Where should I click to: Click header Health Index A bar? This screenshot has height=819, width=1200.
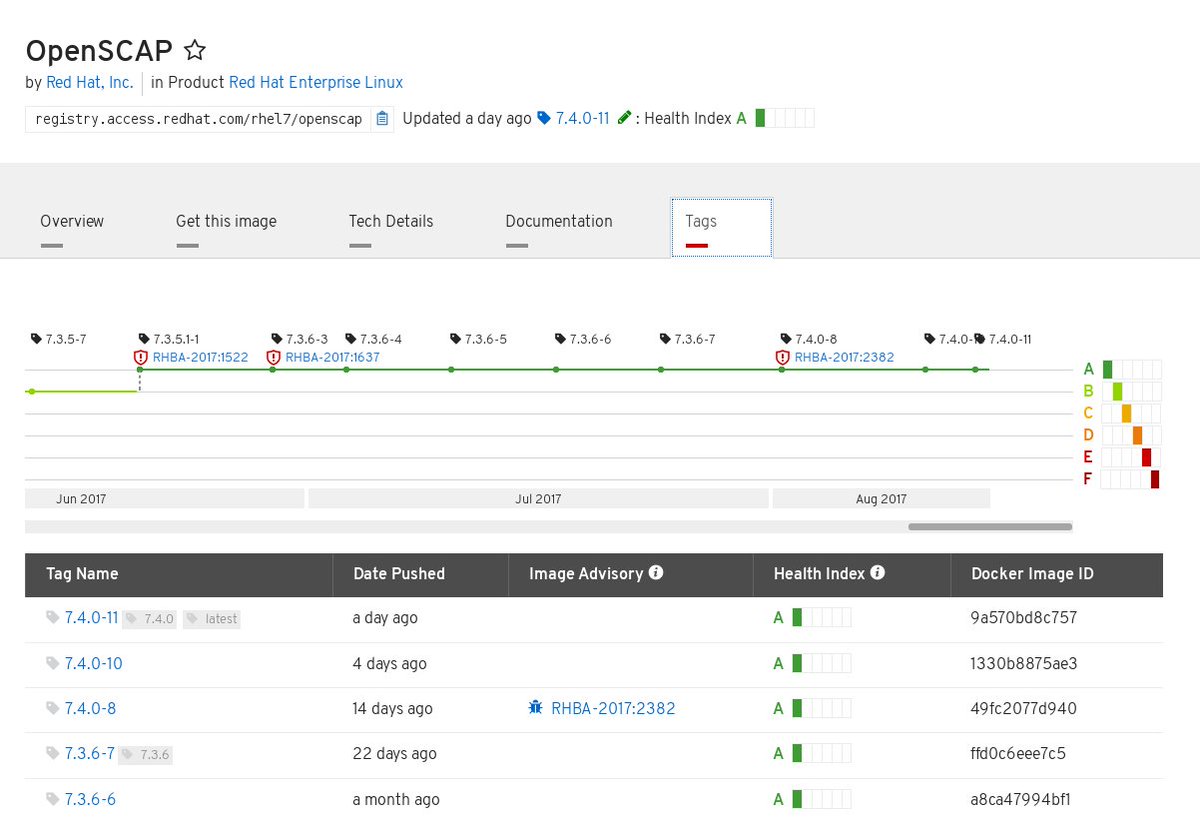(784, 118)
